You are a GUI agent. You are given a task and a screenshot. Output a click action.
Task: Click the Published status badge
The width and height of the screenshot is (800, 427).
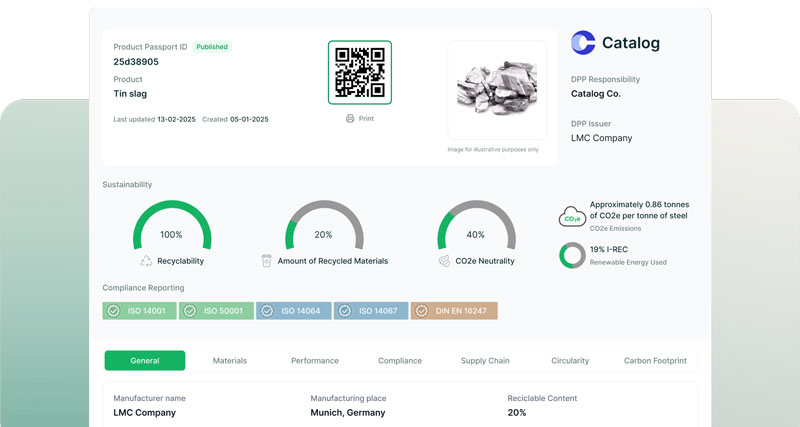pos(211,47)
